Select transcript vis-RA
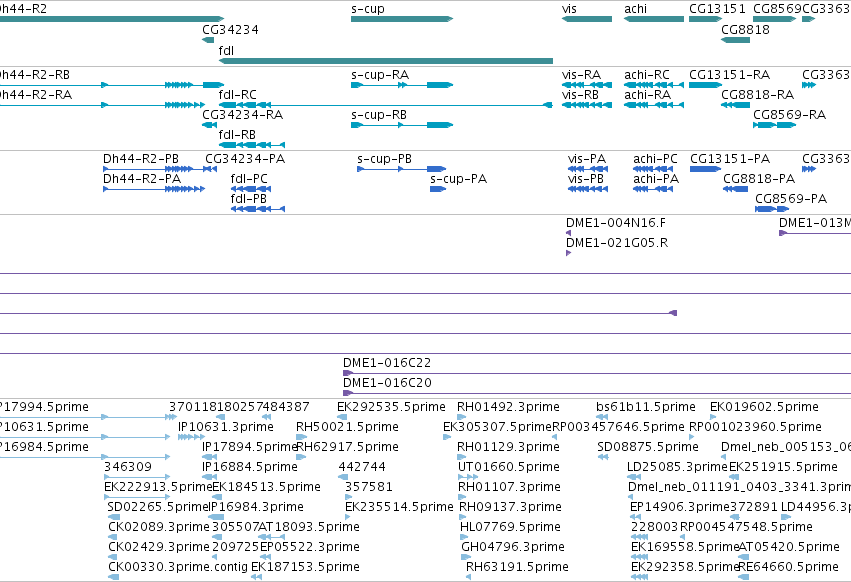This screenshot has width=851, height=582. 587,85
